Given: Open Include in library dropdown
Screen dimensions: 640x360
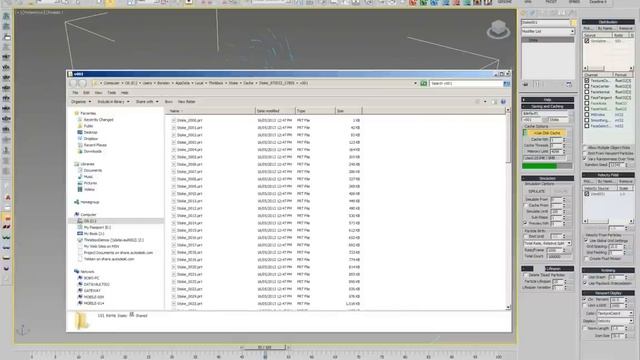Looking at the screenshot, I should coord(113,102).
